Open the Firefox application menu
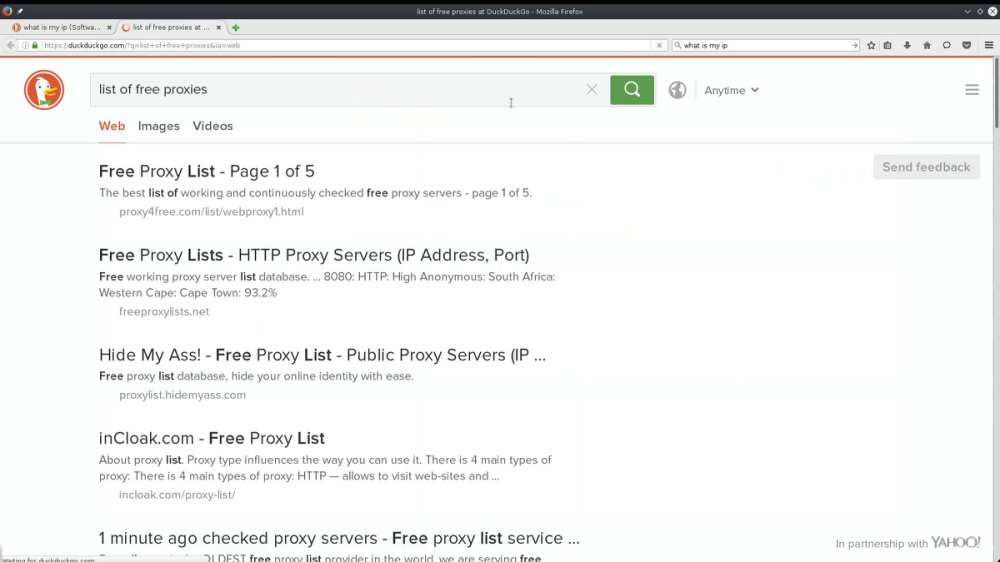1000x562 pixels. coord(989,45)
